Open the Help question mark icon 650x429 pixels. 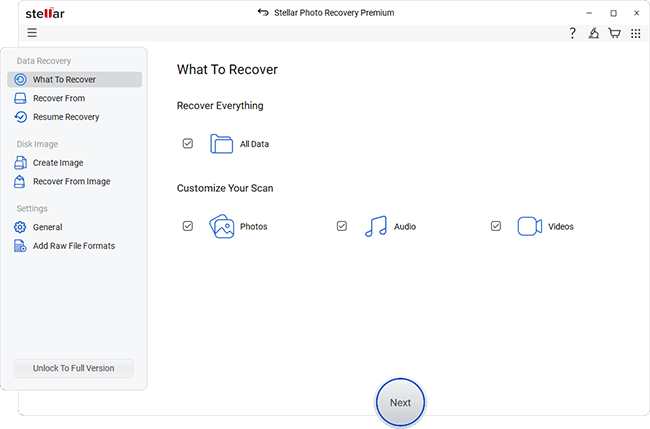pos(572,33)
